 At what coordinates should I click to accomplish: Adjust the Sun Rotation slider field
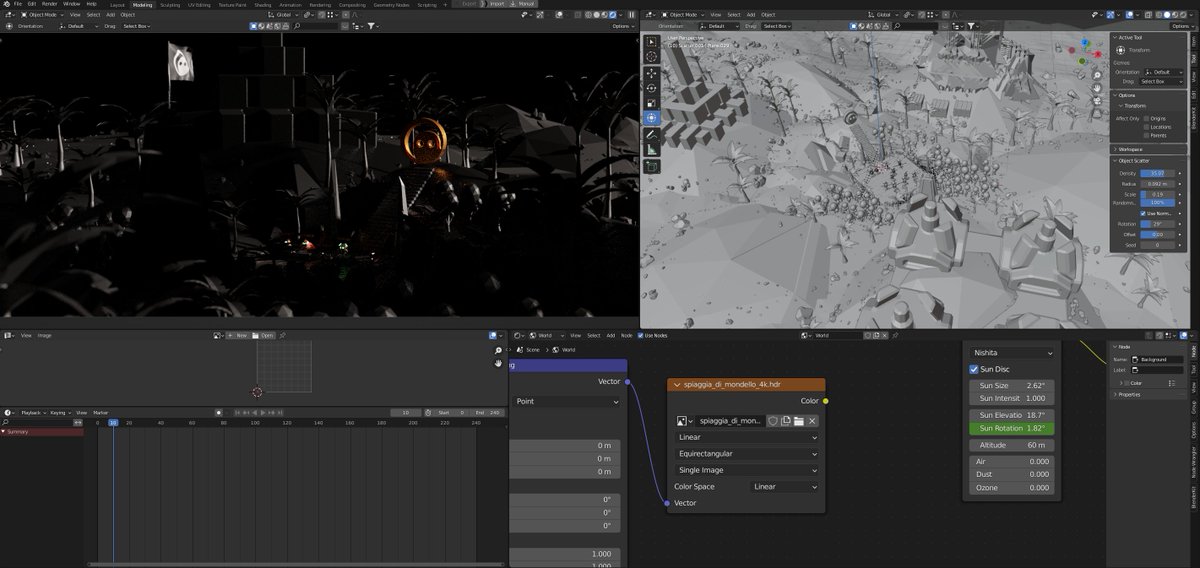pos(1012,428)
